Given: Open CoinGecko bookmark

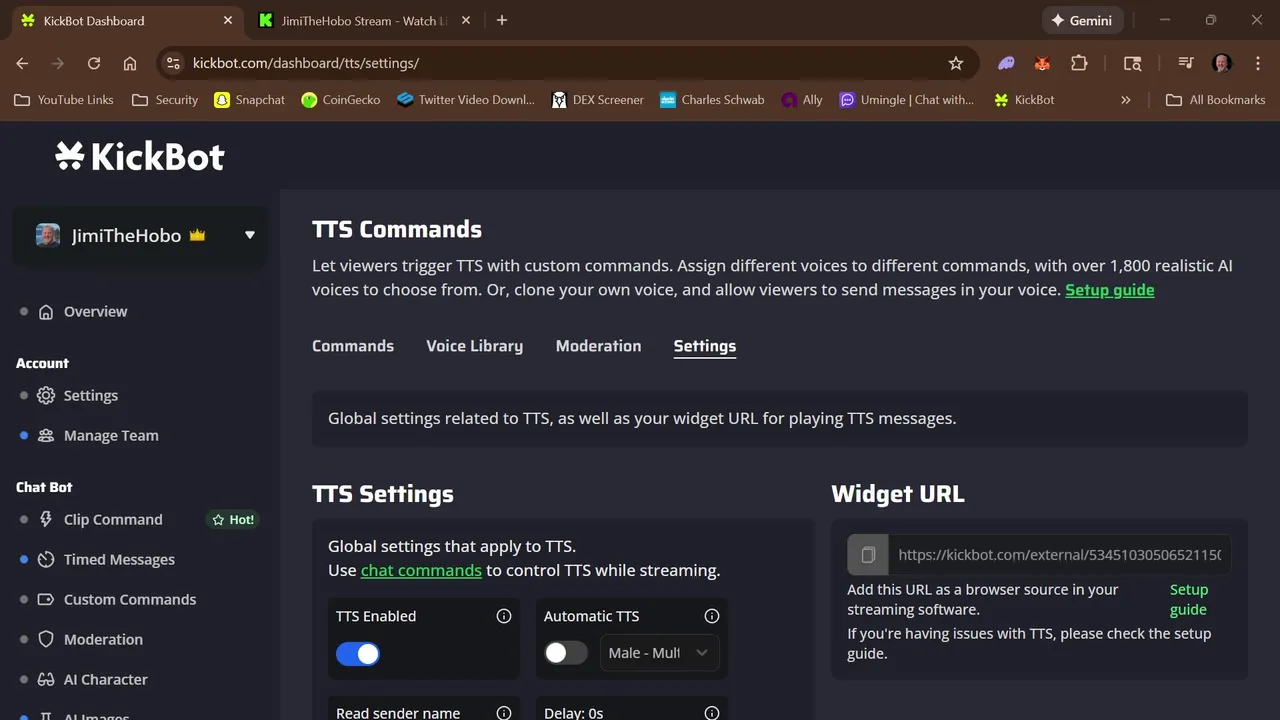Looking at the screenshot, I should click(341, 100).
